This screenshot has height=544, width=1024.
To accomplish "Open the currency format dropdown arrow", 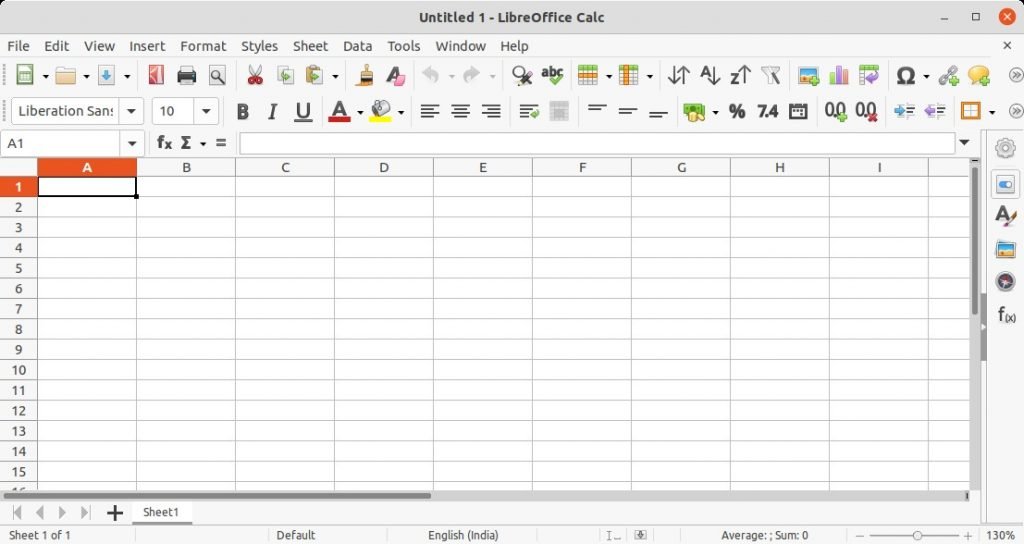I will pyautogui.click(x=715, y=112).
